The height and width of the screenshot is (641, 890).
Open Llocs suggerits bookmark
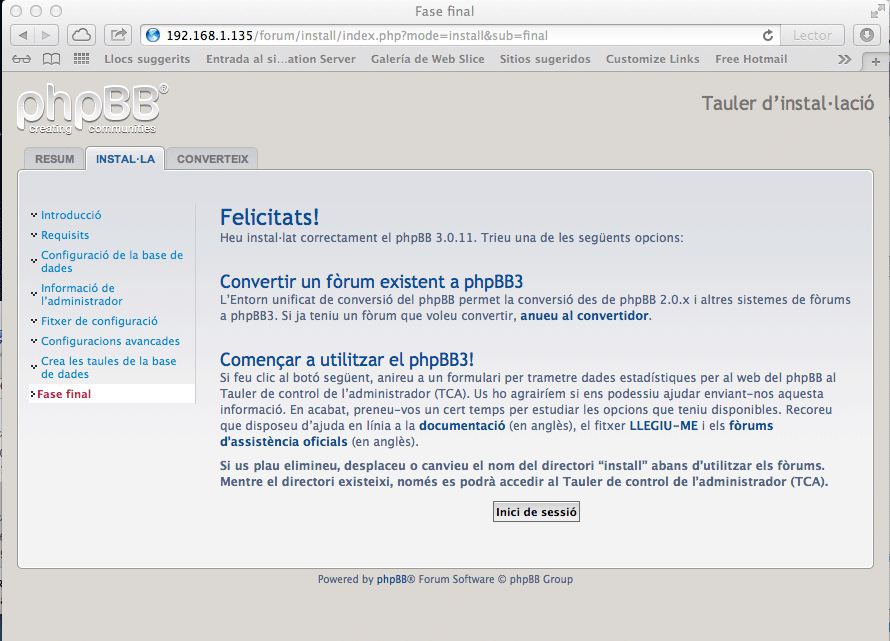coord(147,59)
